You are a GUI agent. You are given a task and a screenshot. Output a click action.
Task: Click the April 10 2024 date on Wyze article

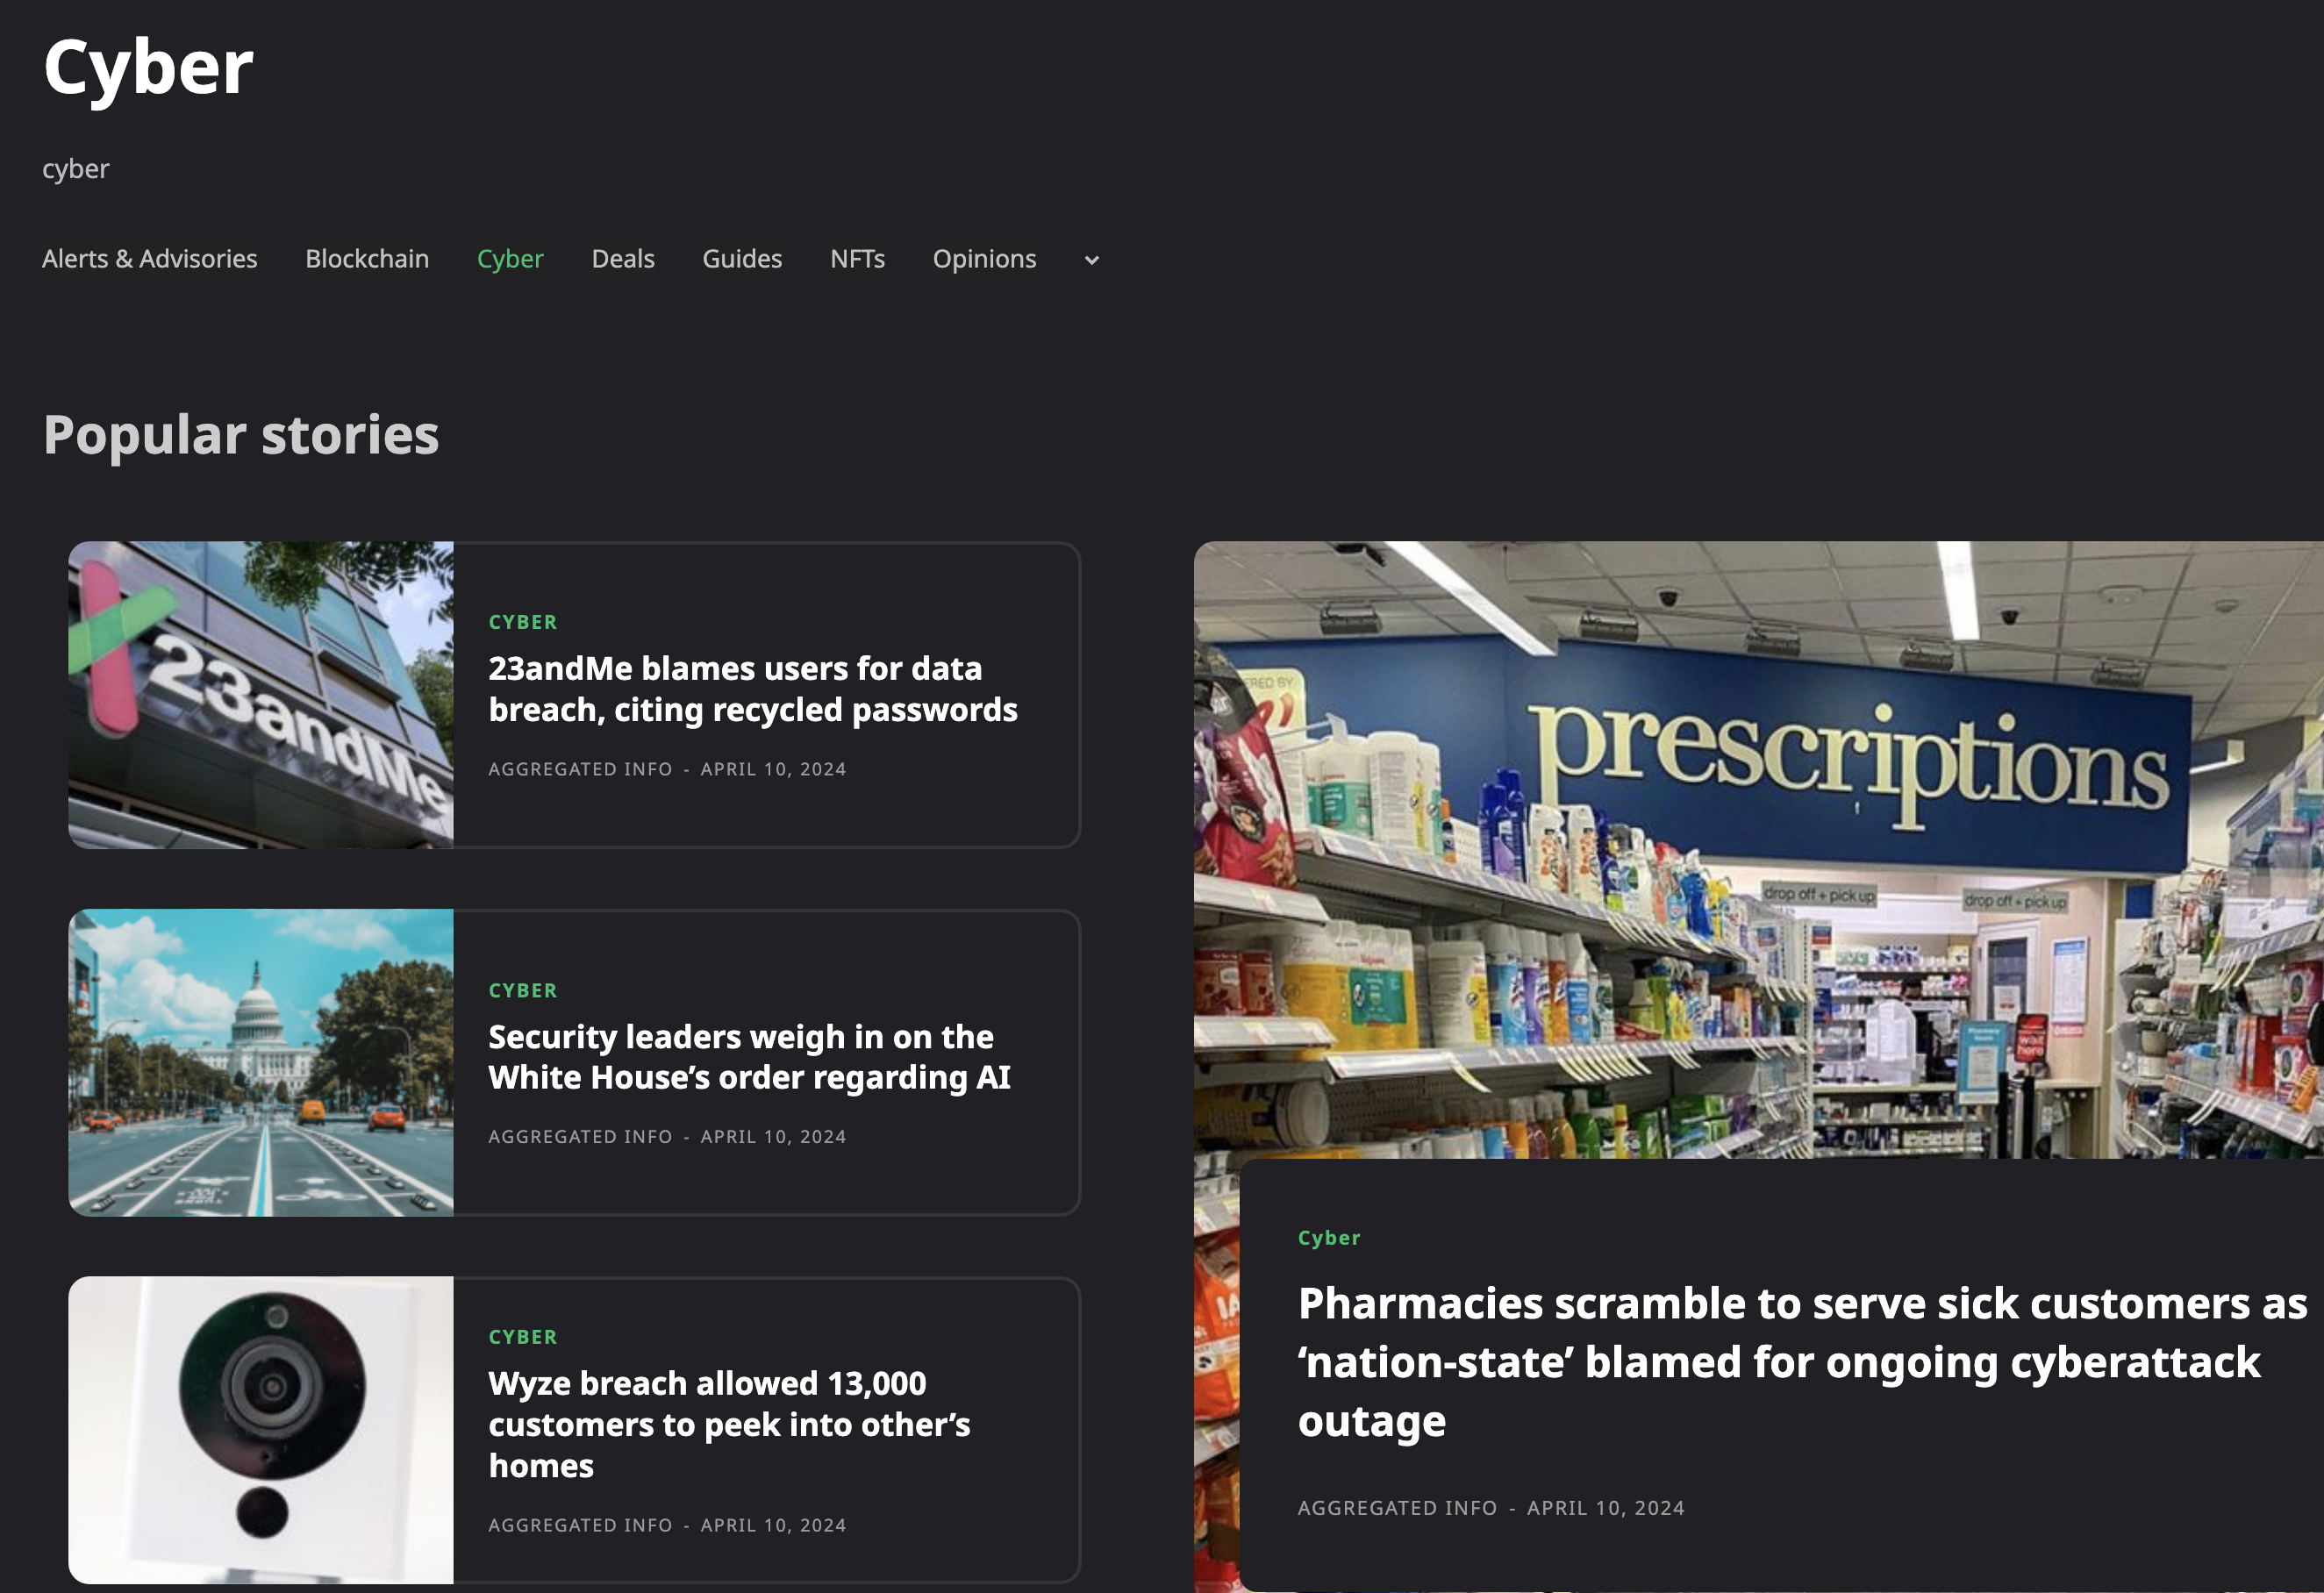click(x=774, y=1524)
